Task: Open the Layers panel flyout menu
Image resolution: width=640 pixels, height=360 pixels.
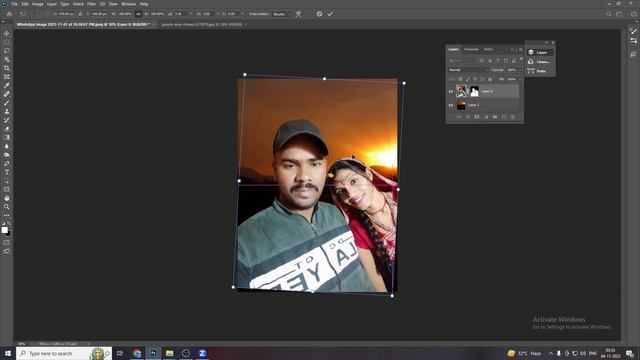Action: 520,49
